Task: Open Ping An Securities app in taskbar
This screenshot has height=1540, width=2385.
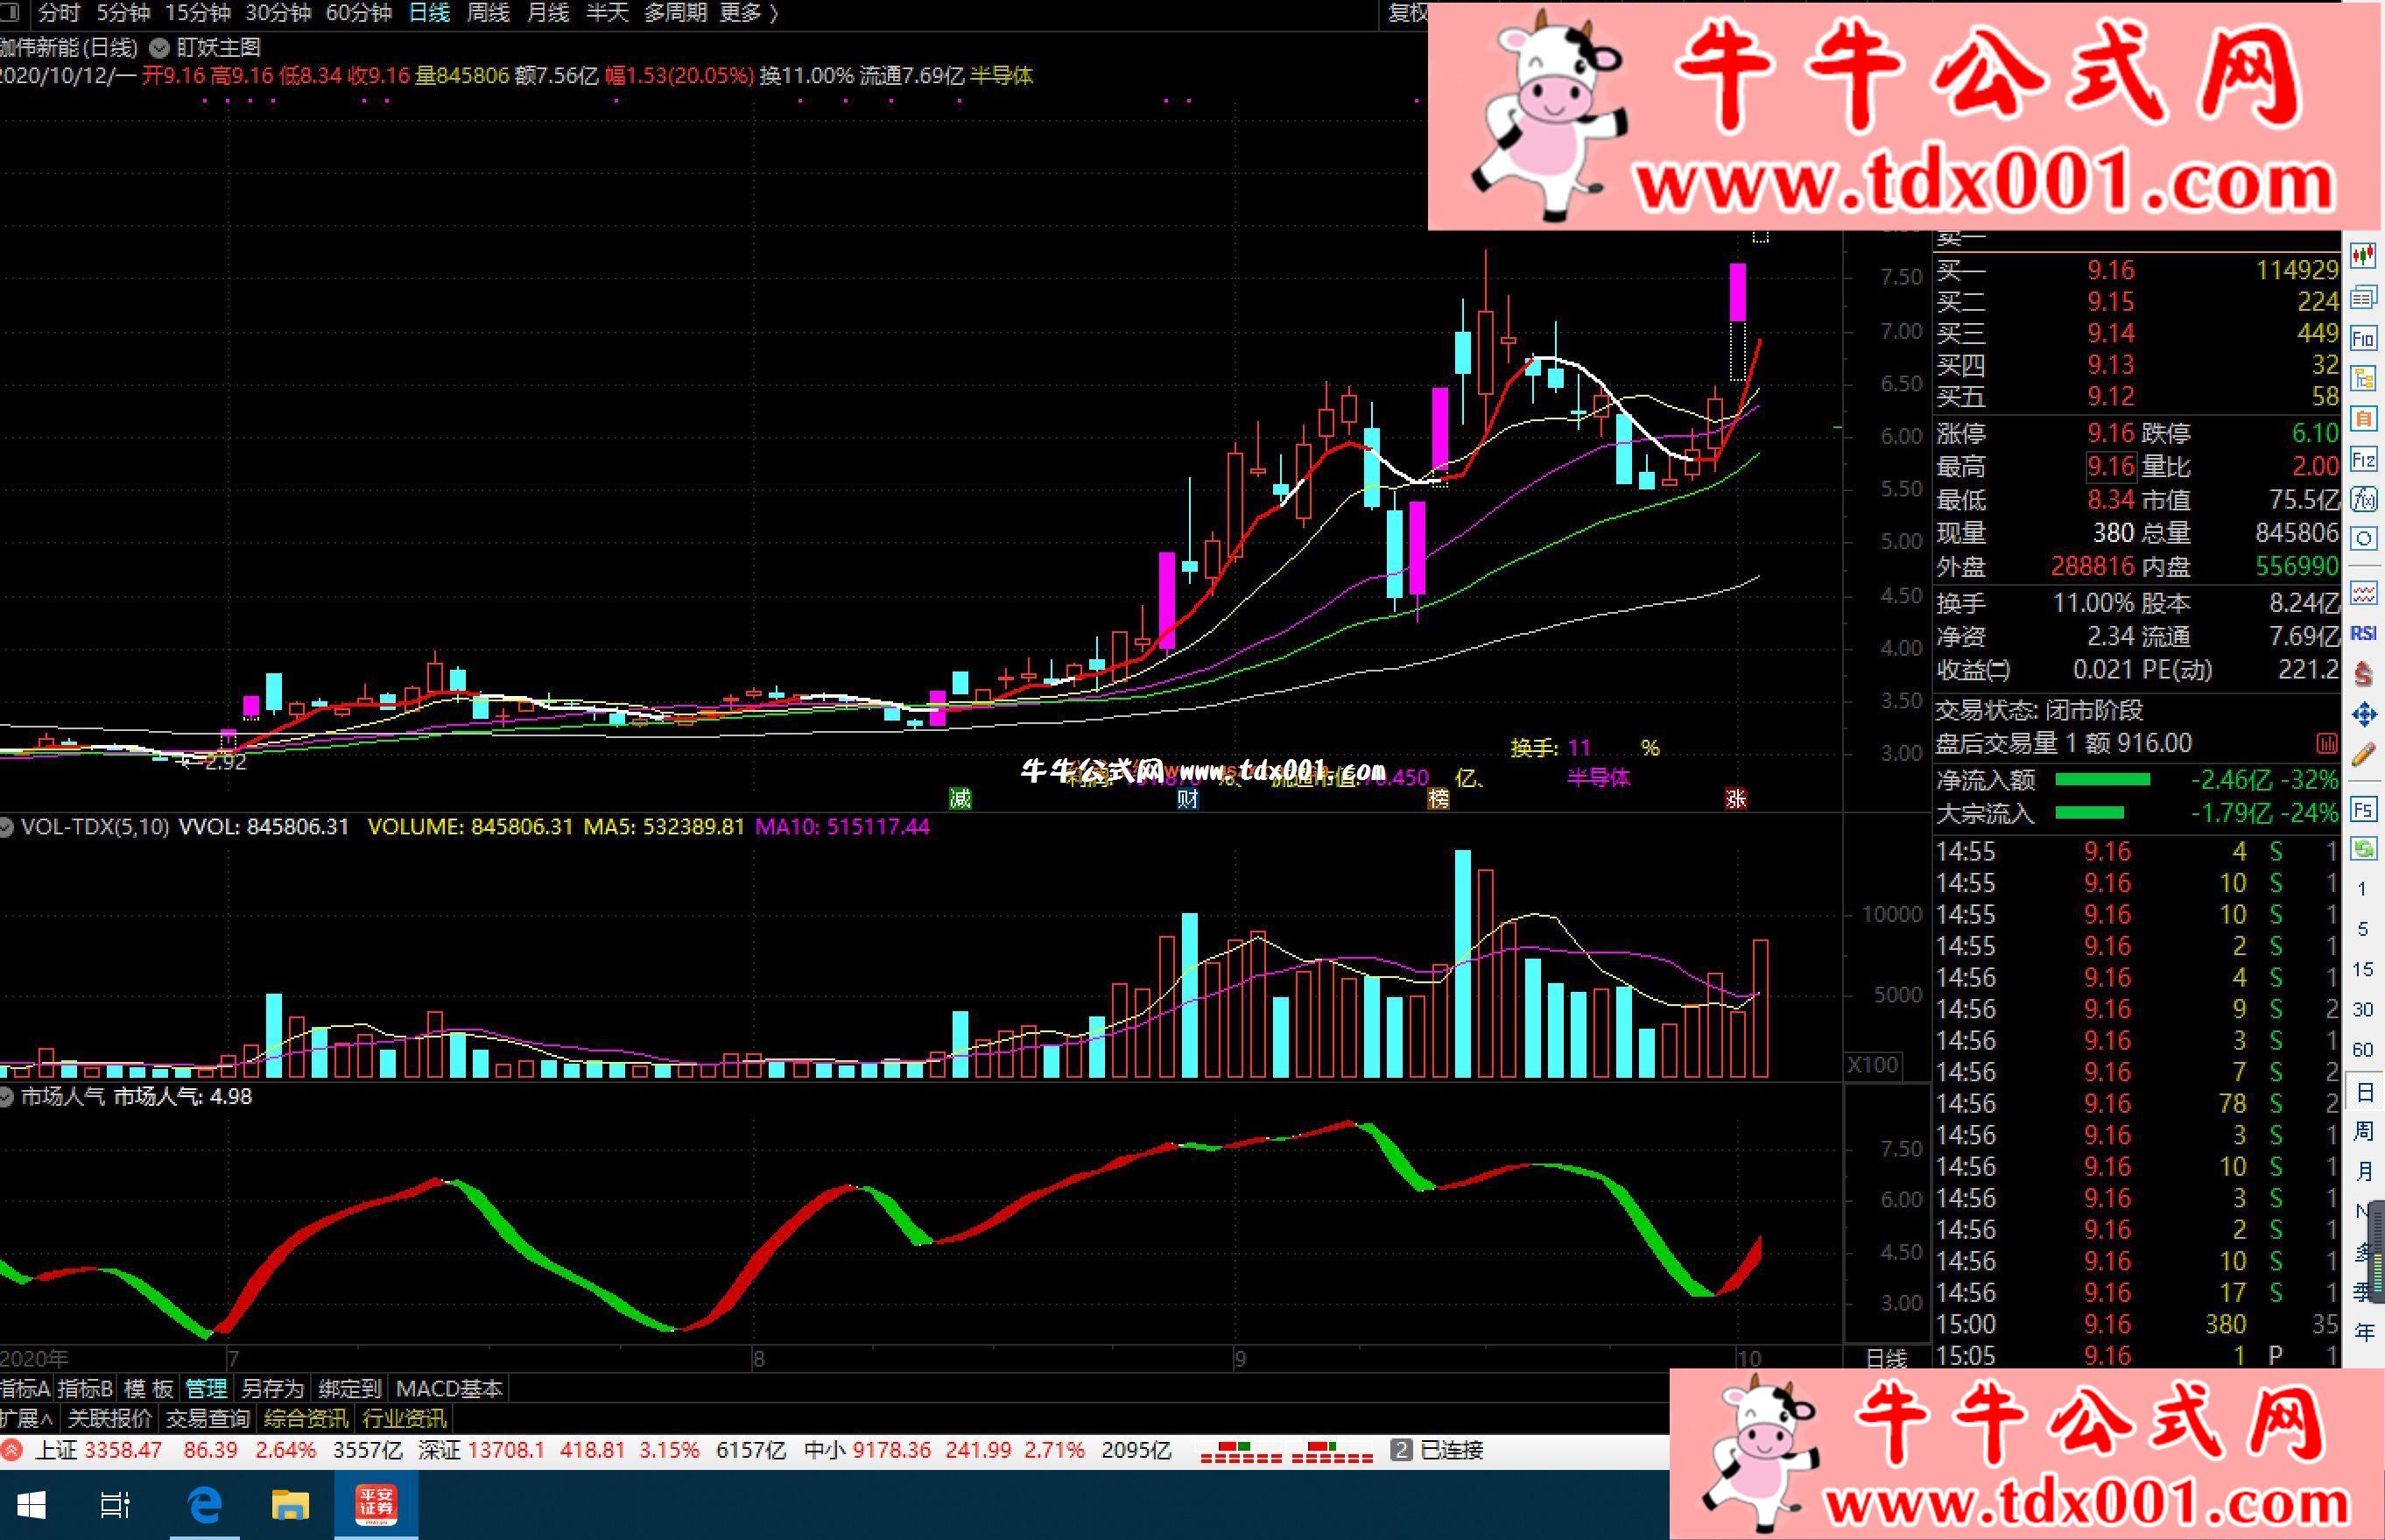Action: click(377, 1505)
